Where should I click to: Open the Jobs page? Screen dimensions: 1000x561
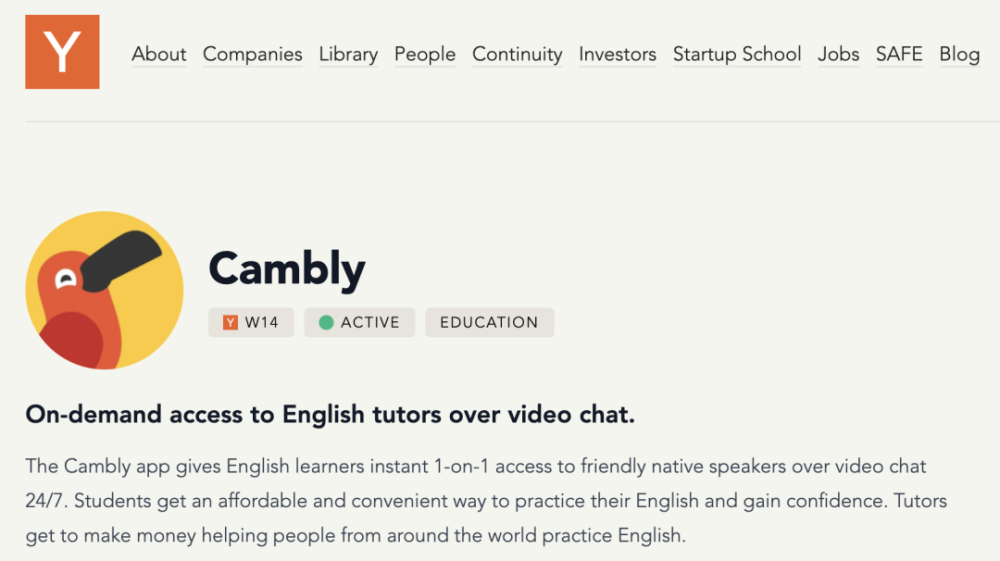(838, 54)
